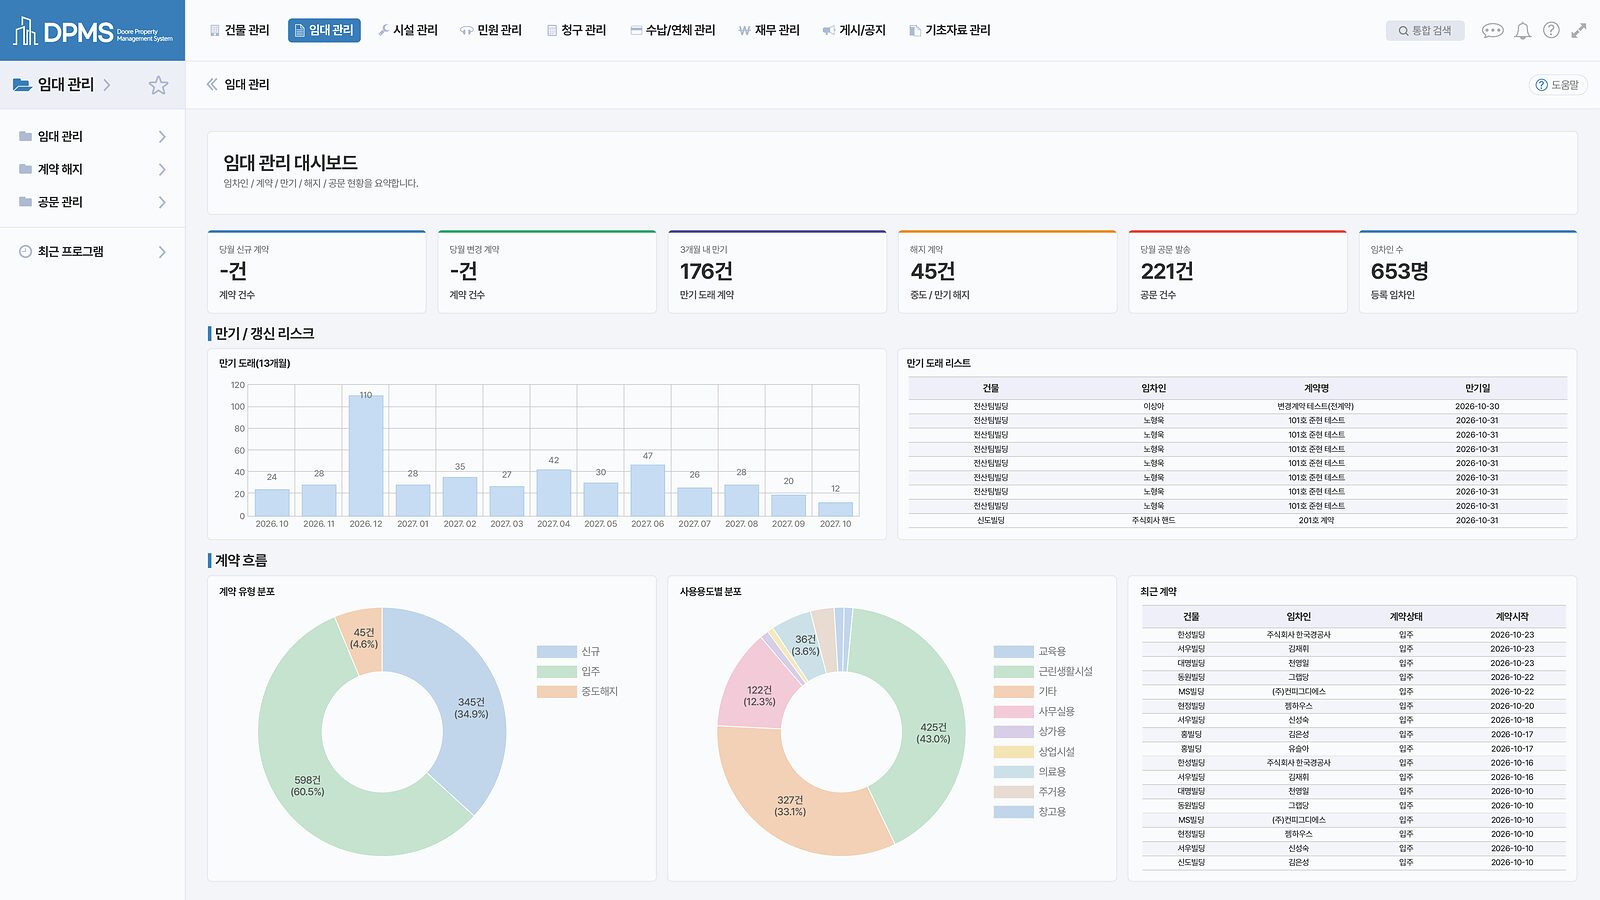The width and height of the screenshot is (1600, 900).
Task: Click the folder icon next to 계약 해지
Action: tap(25, 169)
